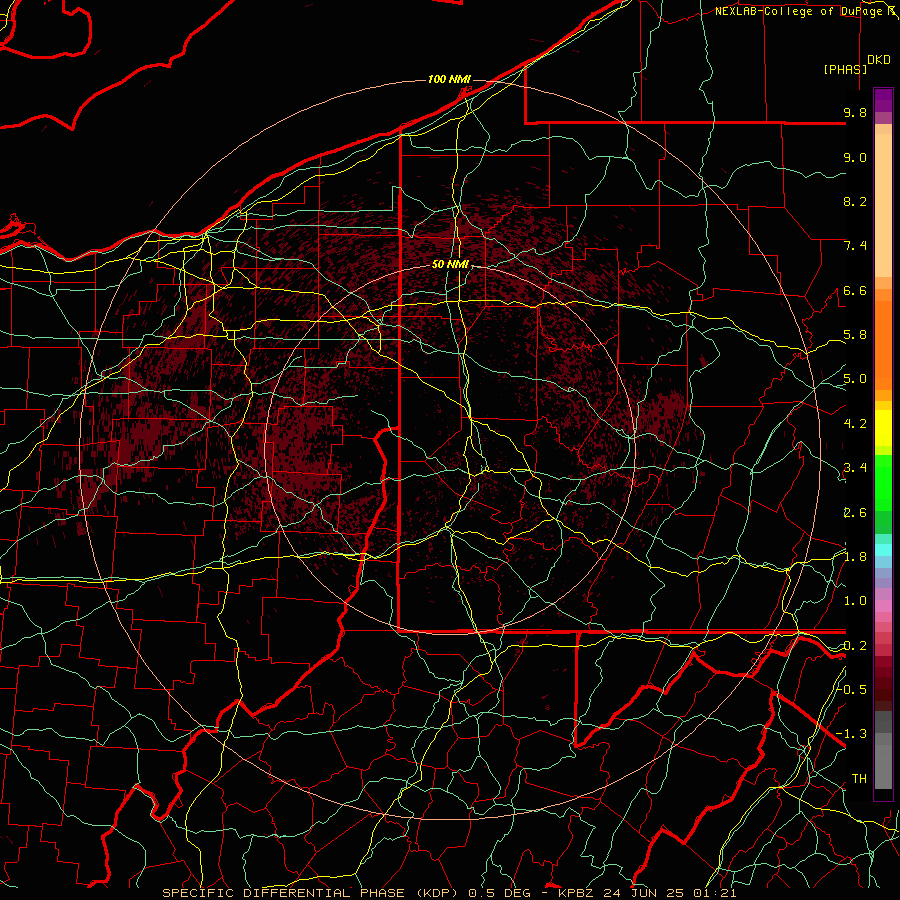The height and width of the screenshot is (900, 900).
Task: Click the "DKD" label above the color scale
Action: 879,60
